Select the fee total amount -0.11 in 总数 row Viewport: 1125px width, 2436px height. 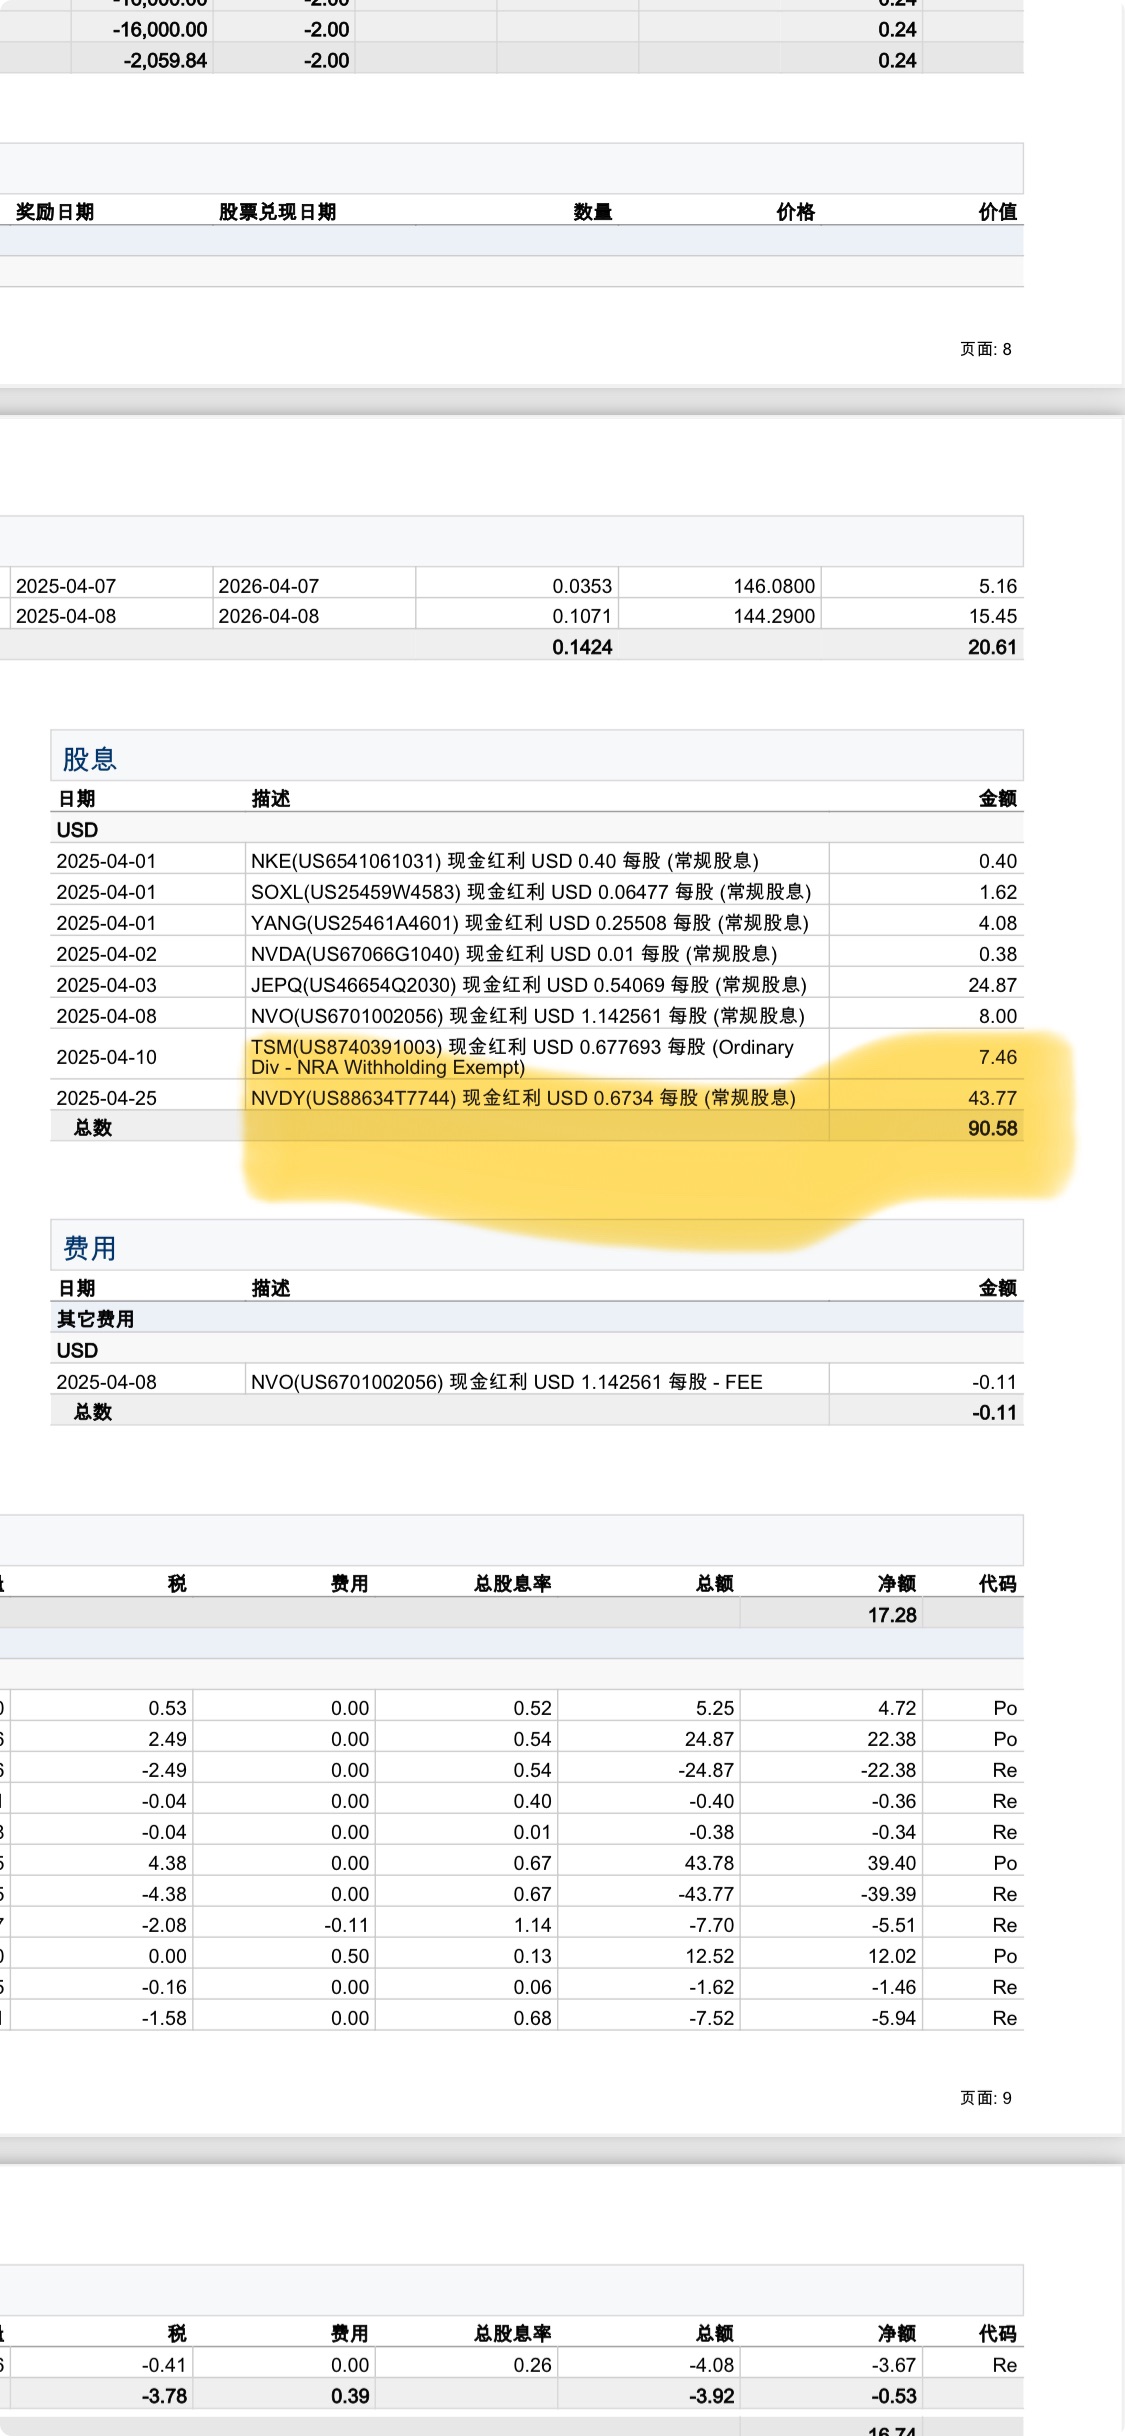[994, 1413]
